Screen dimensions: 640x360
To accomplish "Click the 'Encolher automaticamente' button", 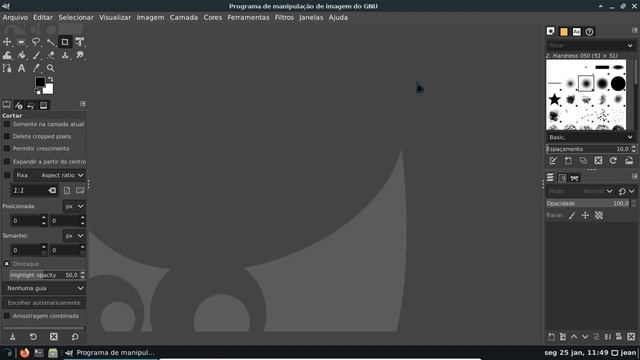I will pyautogui.click(x=44, y=303).
